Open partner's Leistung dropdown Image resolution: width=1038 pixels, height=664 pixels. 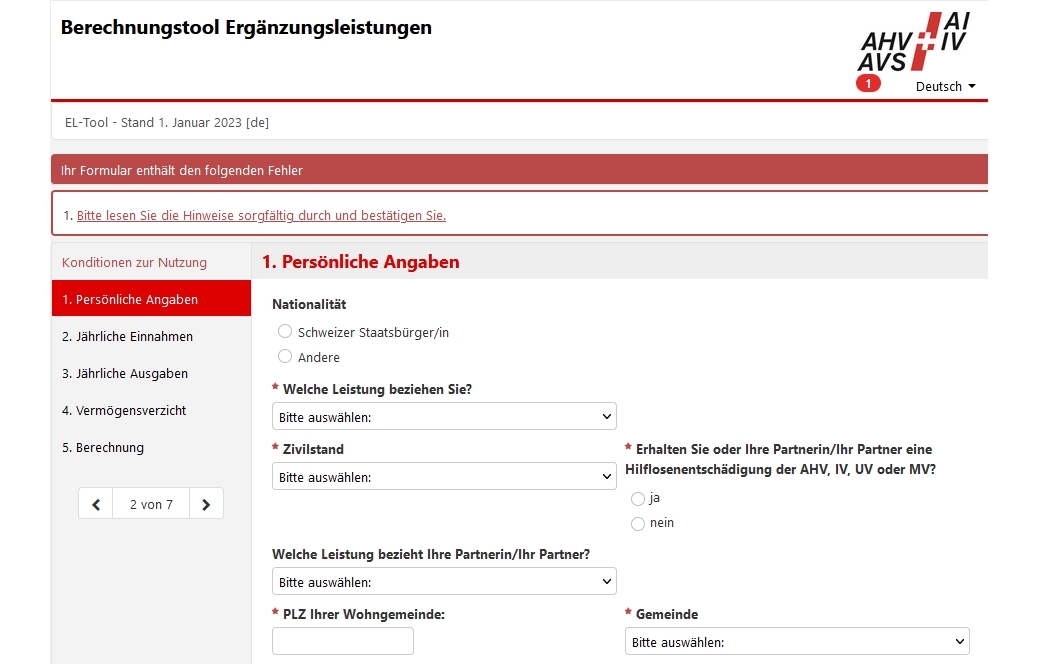click(444, 582)
